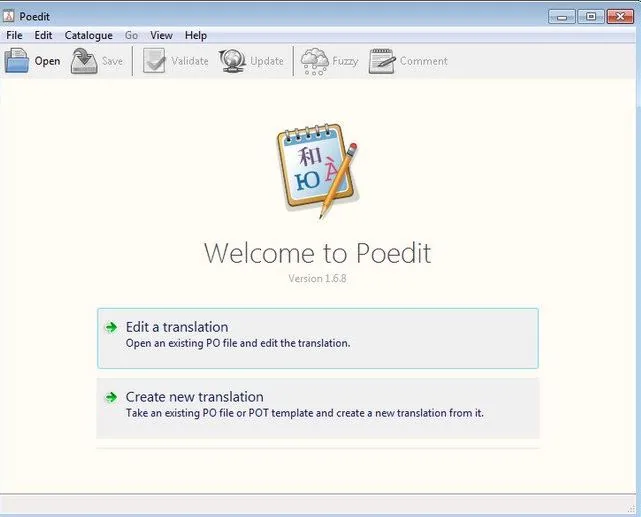Click the Poedit notebook logo image
641x517 pixels.
(318, 171)
